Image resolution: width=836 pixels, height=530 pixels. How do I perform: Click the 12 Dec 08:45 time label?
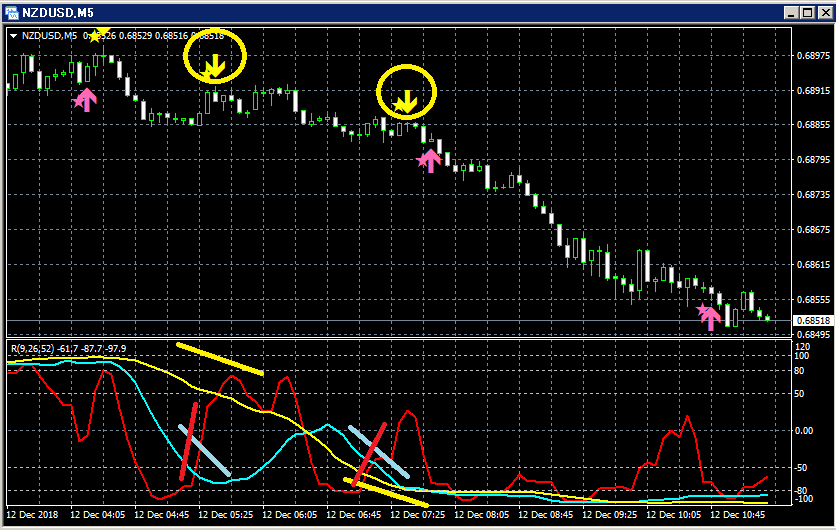[x=545, y=515]
